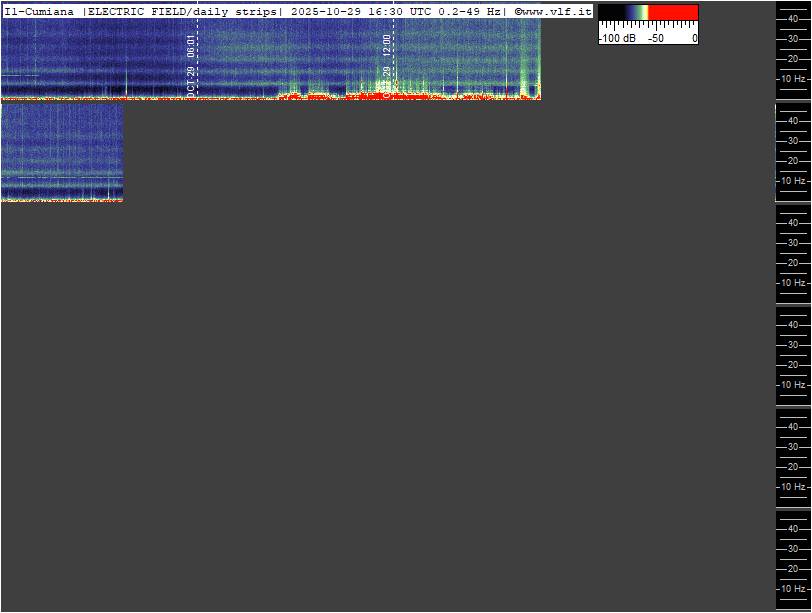Click the -50 label on the color scale
This screenshot has height=613, width=812.
coord(656,38)
